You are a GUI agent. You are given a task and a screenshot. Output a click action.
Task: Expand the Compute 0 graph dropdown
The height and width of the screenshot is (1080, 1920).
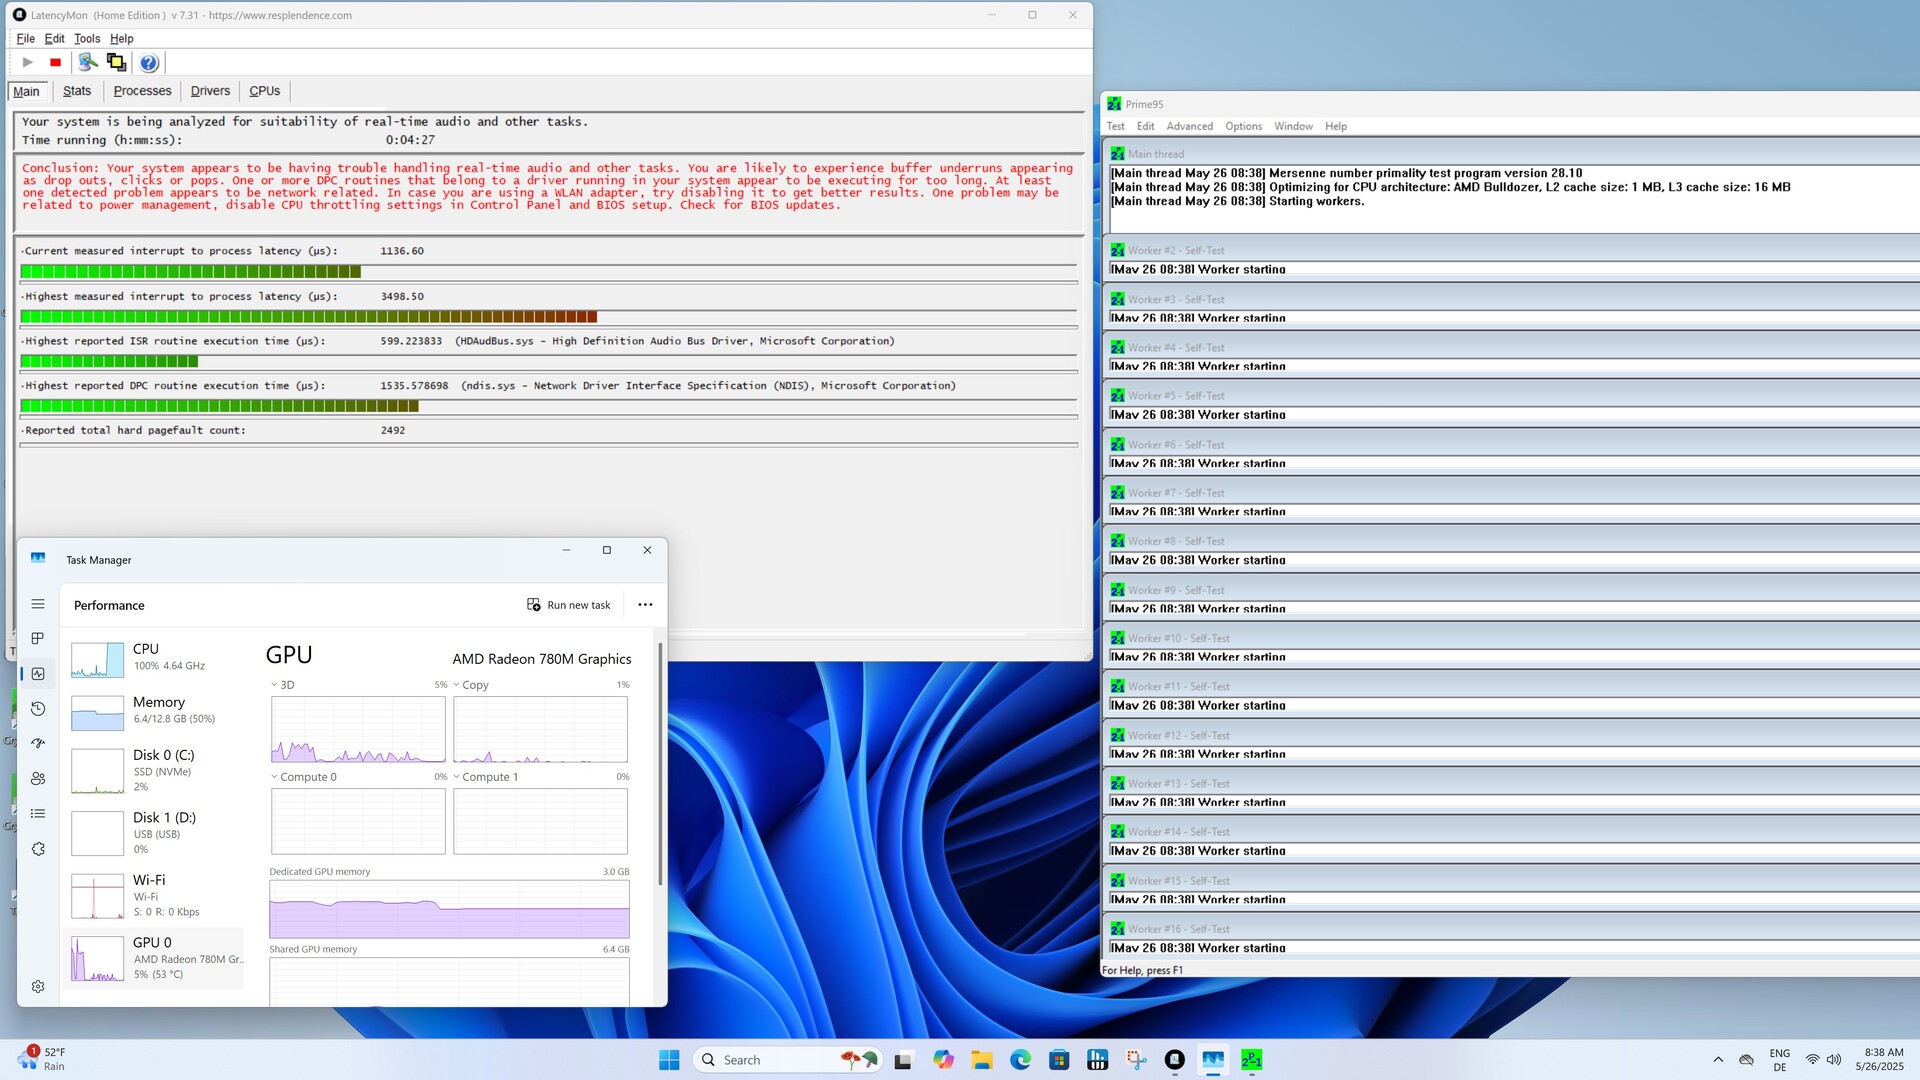tap(275, 777)
